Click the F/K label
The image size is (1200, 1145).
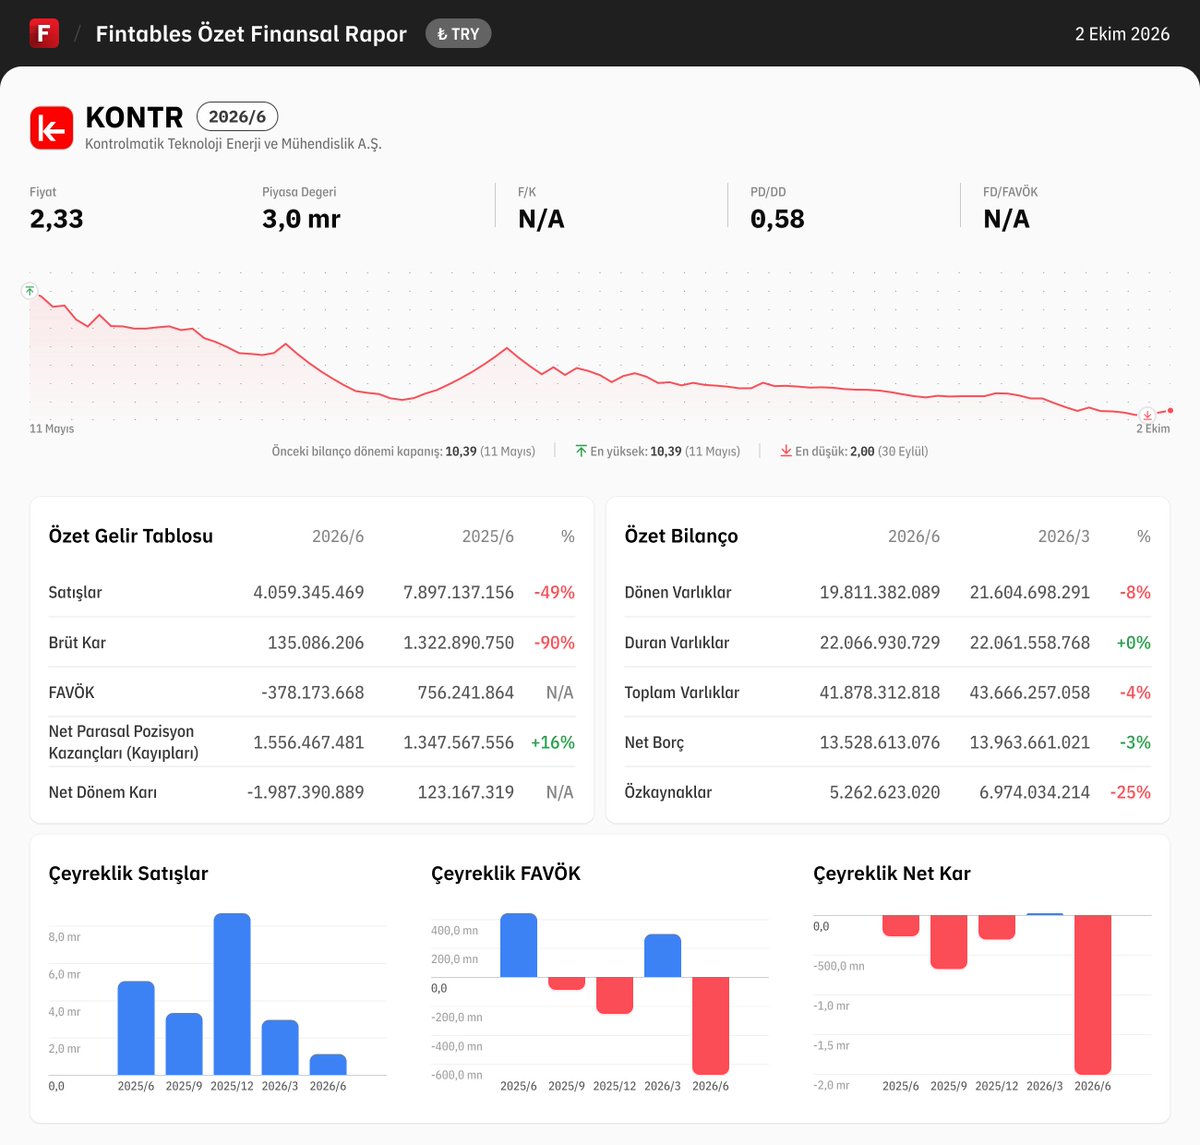point(527,192)
